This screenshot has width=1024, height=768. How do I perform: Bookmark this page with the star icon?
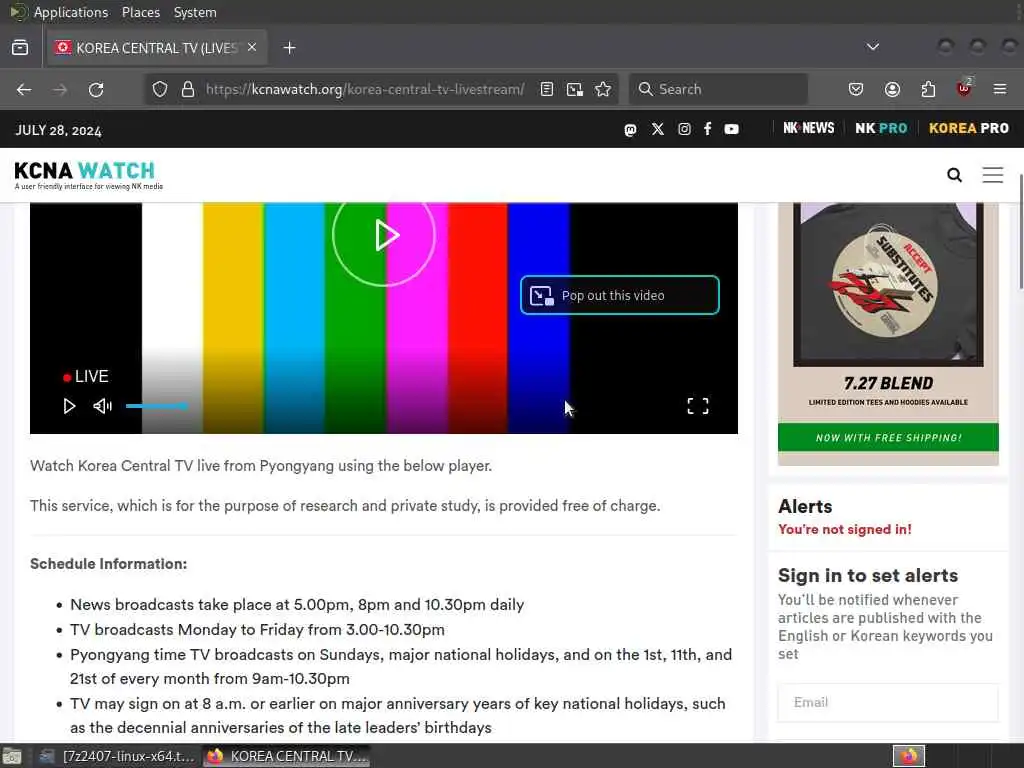pos(603,89)
